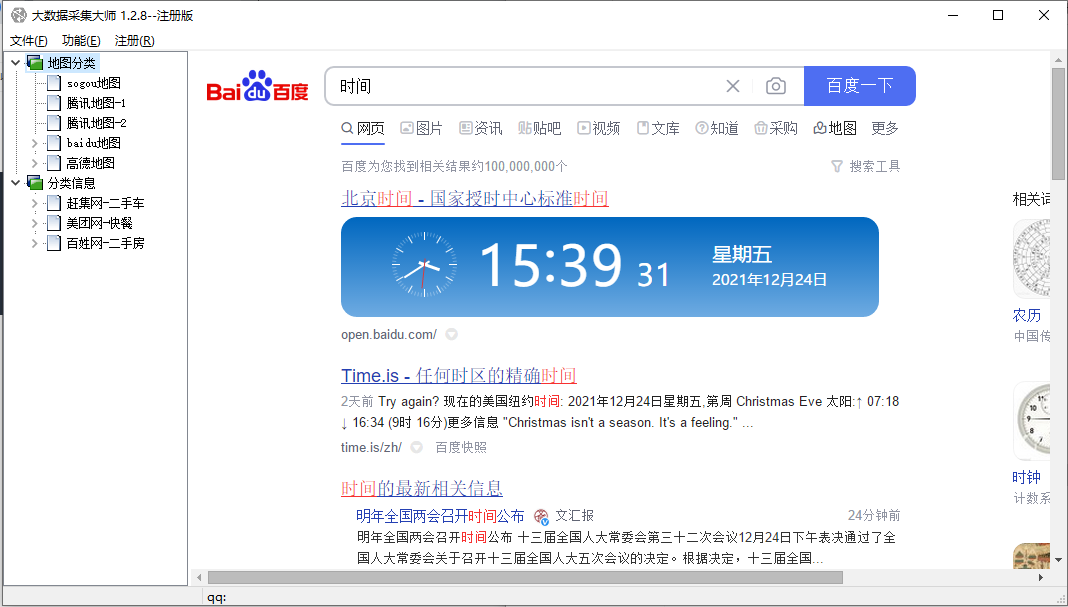Collapse the 分类信息 tree node

[x=16, y=183]
